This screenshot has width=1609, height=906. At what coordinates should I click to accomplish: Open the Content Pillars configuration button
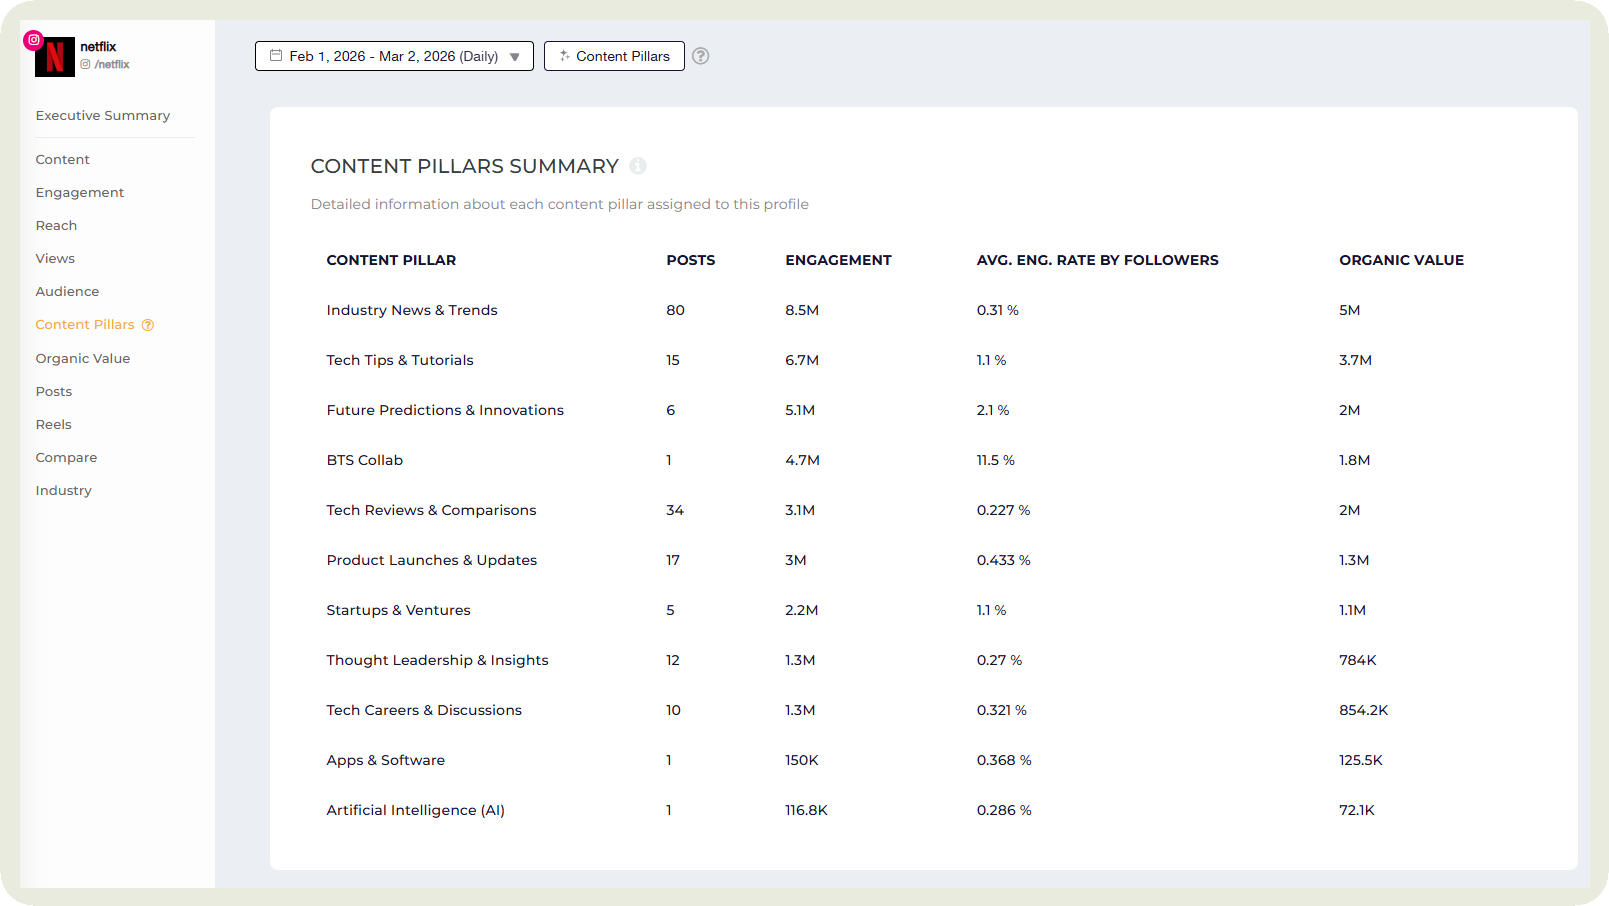click(x=614, y=56)
